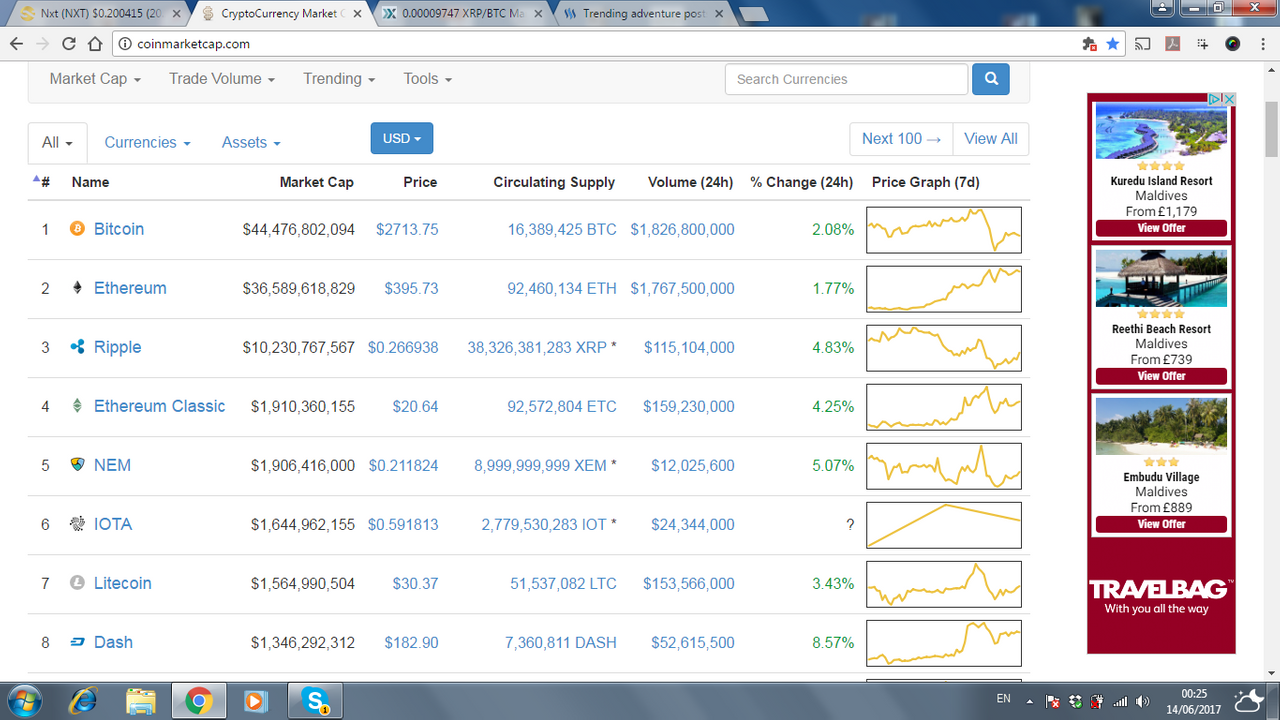Click Litecoin's volume $153,566,000
This screenshot has height=720, width=1280.
click(689, 583)
